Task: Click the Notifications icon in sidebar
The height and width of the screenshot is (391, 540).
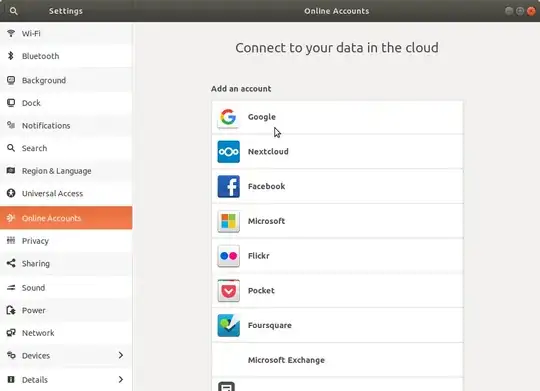Action: [x=11, y=125]
